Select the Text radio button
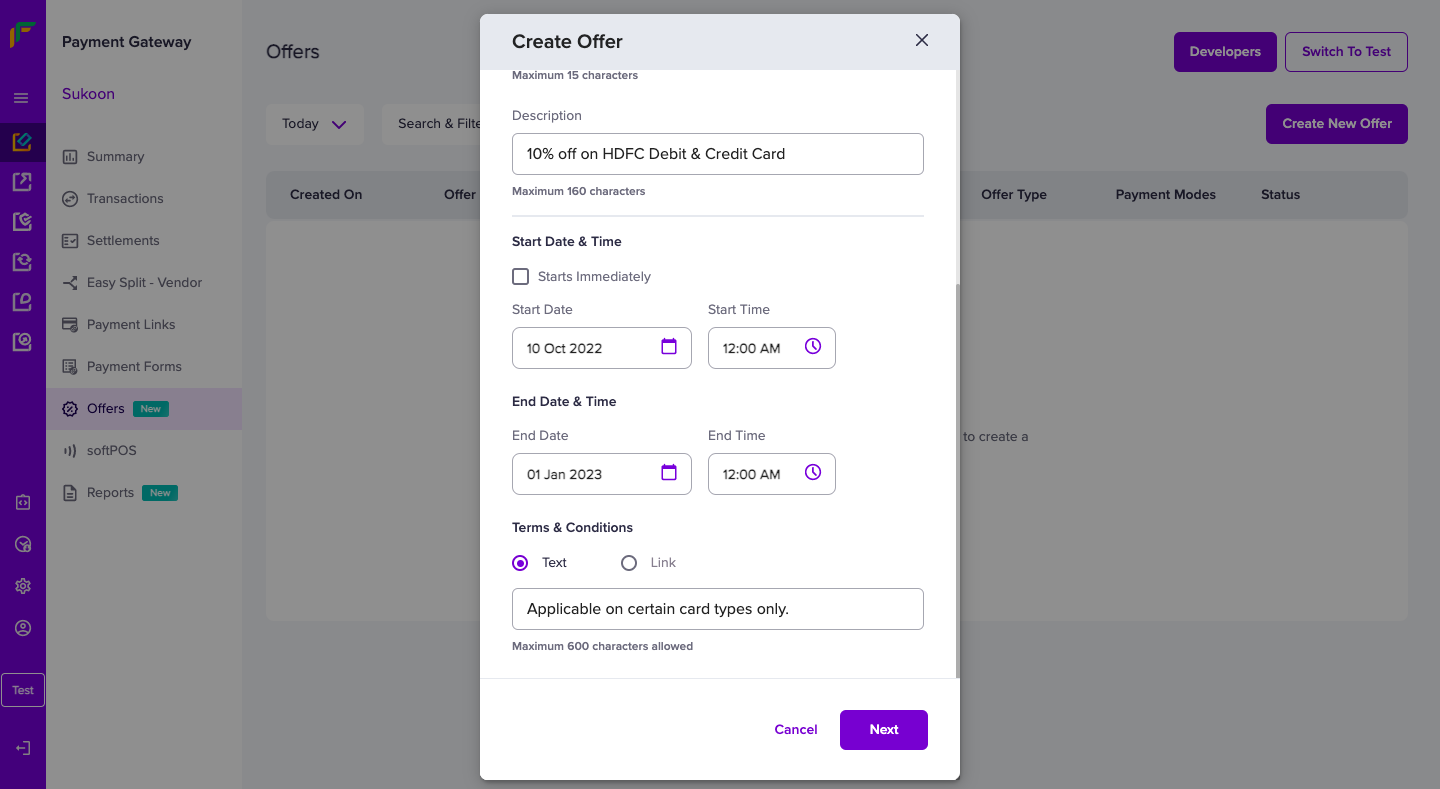The height and width of the screenshot is (789, 1440). [x=519, y=562]
